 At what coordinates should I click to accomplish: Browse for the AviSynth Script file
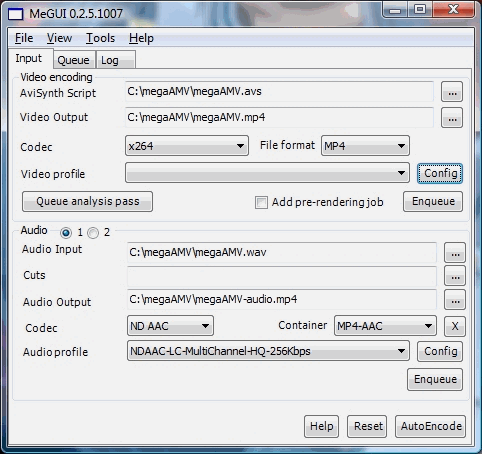[x=452, y=91]
